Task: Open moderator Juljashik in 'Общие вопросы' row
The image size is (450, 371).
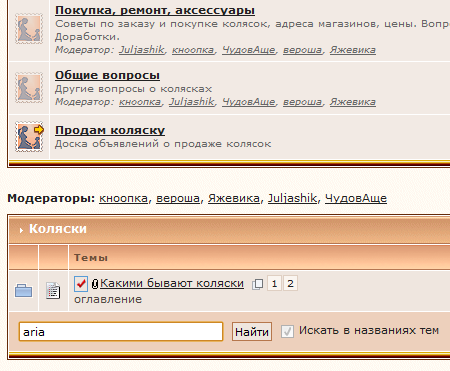Action: (x=191, y=102)
